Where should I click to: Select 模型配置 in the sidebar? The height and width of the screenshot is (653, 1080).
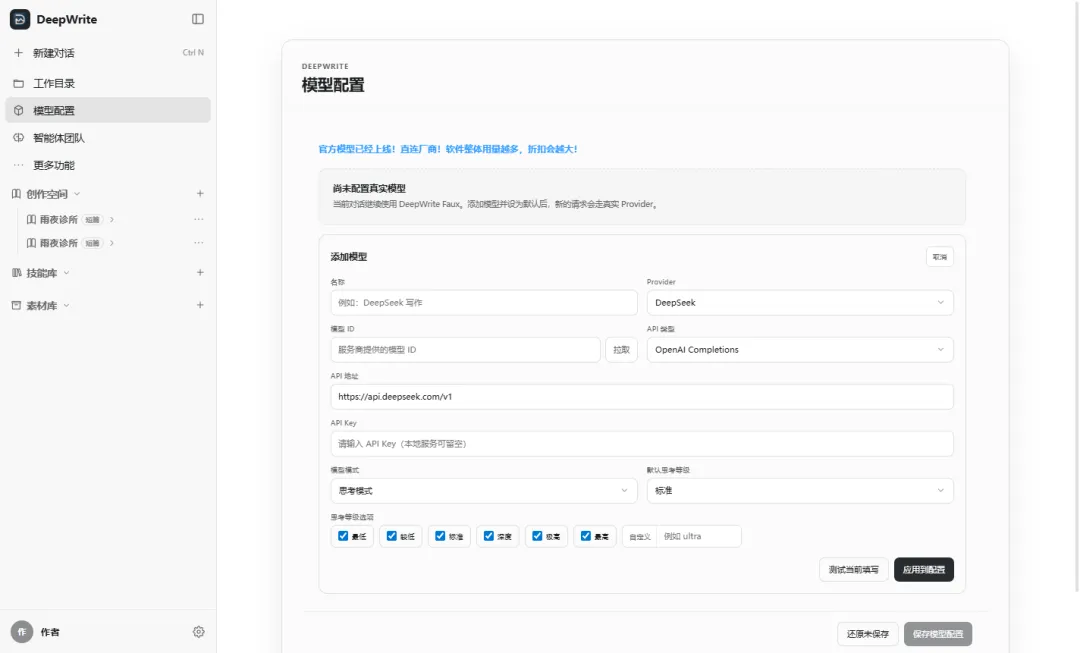coord(108,110)
